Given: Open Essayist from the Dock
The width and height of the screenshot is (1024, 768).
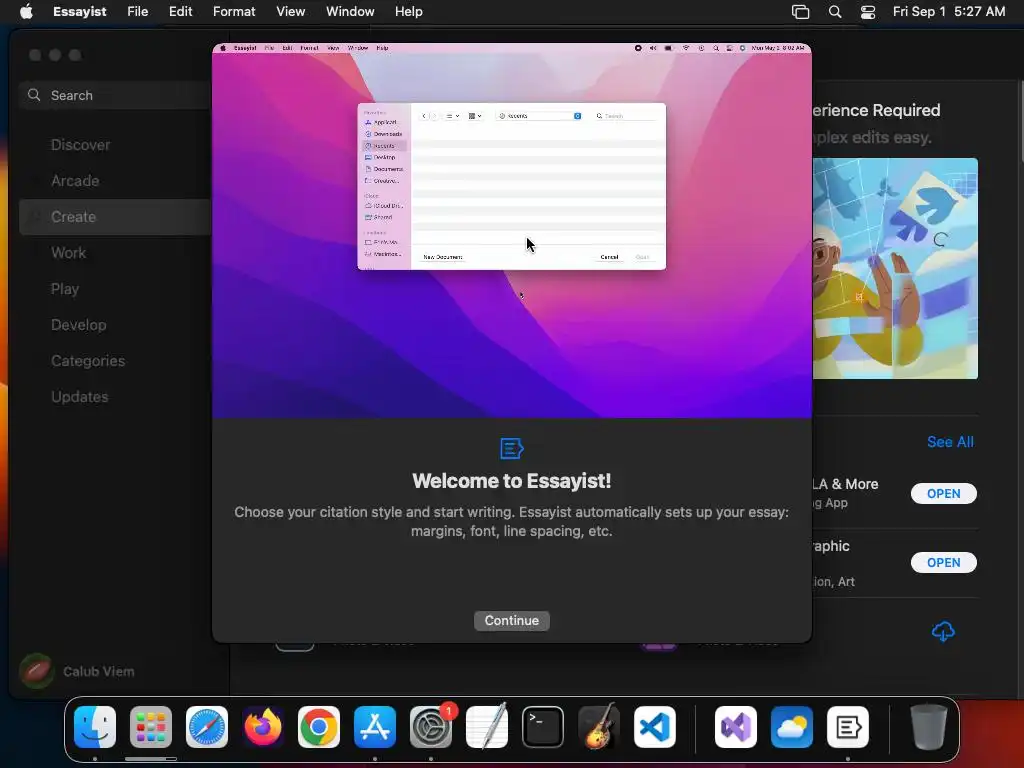Looking at the screenshot, I should click(848, 727).
